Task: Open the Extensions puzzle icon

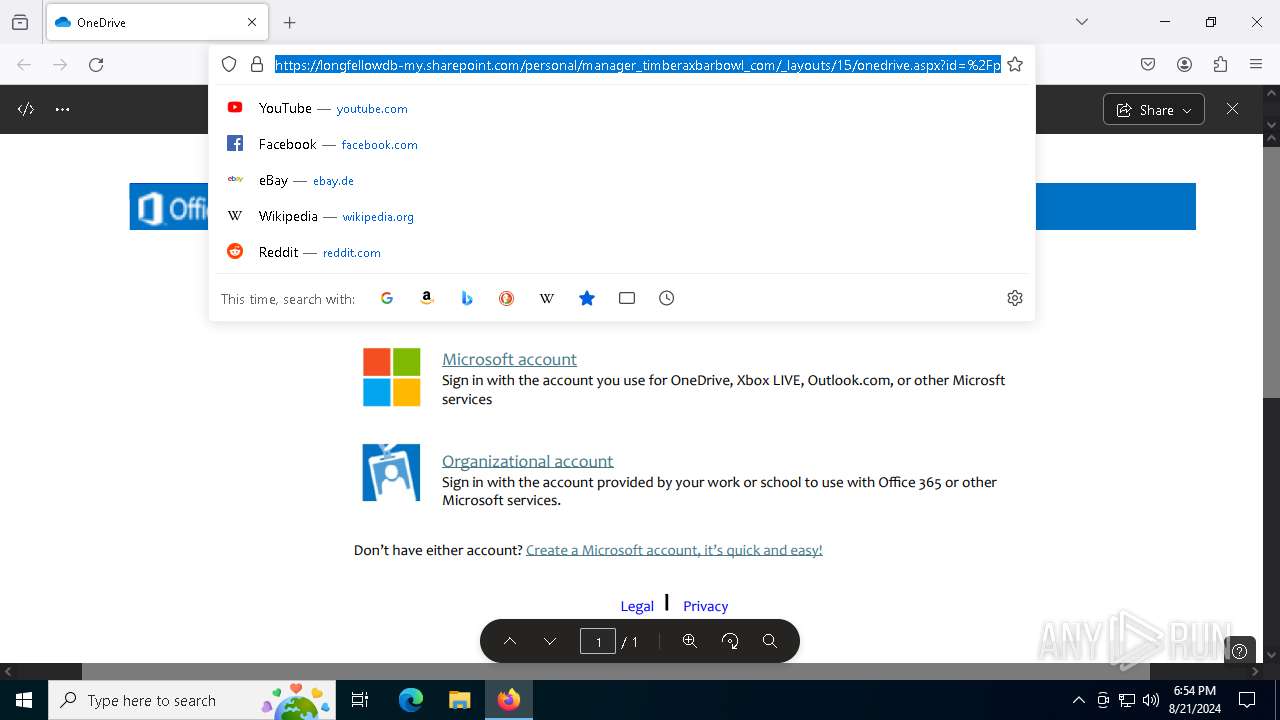Action: click(x=1220, y=64)
